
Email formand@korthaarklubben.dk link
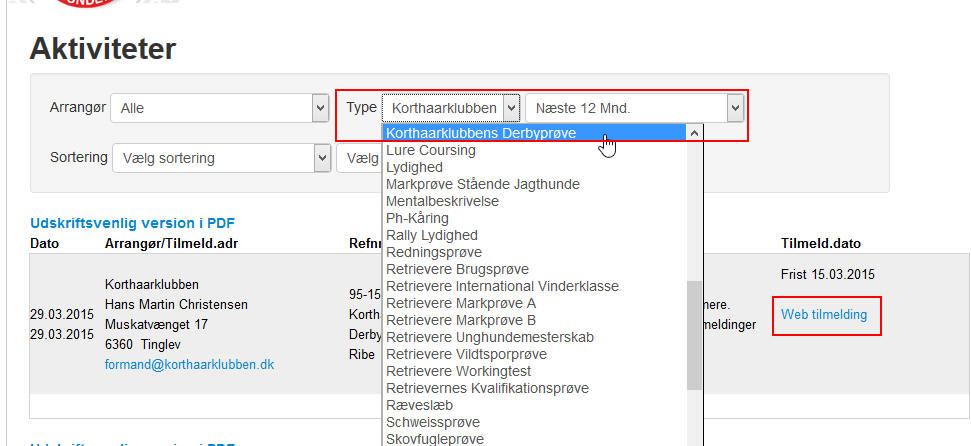point(189,365)
